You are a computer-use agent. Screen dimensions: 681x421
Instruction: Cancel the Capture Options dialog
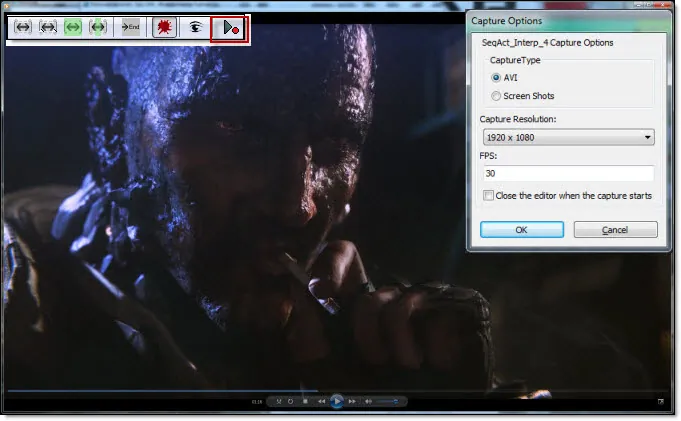point(615,230)
